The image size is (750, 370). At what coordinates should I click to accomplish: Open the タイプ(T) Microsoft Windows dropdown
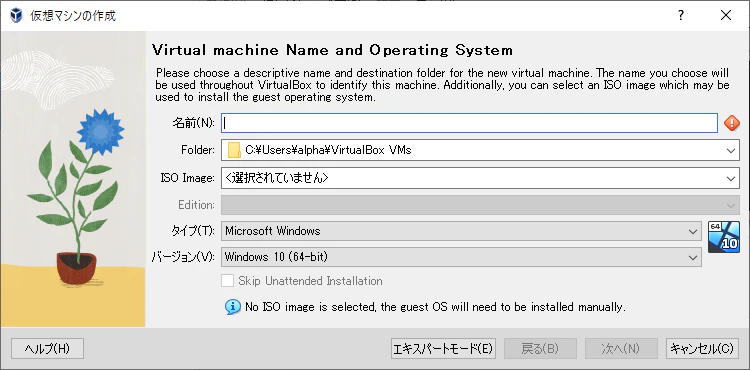click(x=461, y=231)
